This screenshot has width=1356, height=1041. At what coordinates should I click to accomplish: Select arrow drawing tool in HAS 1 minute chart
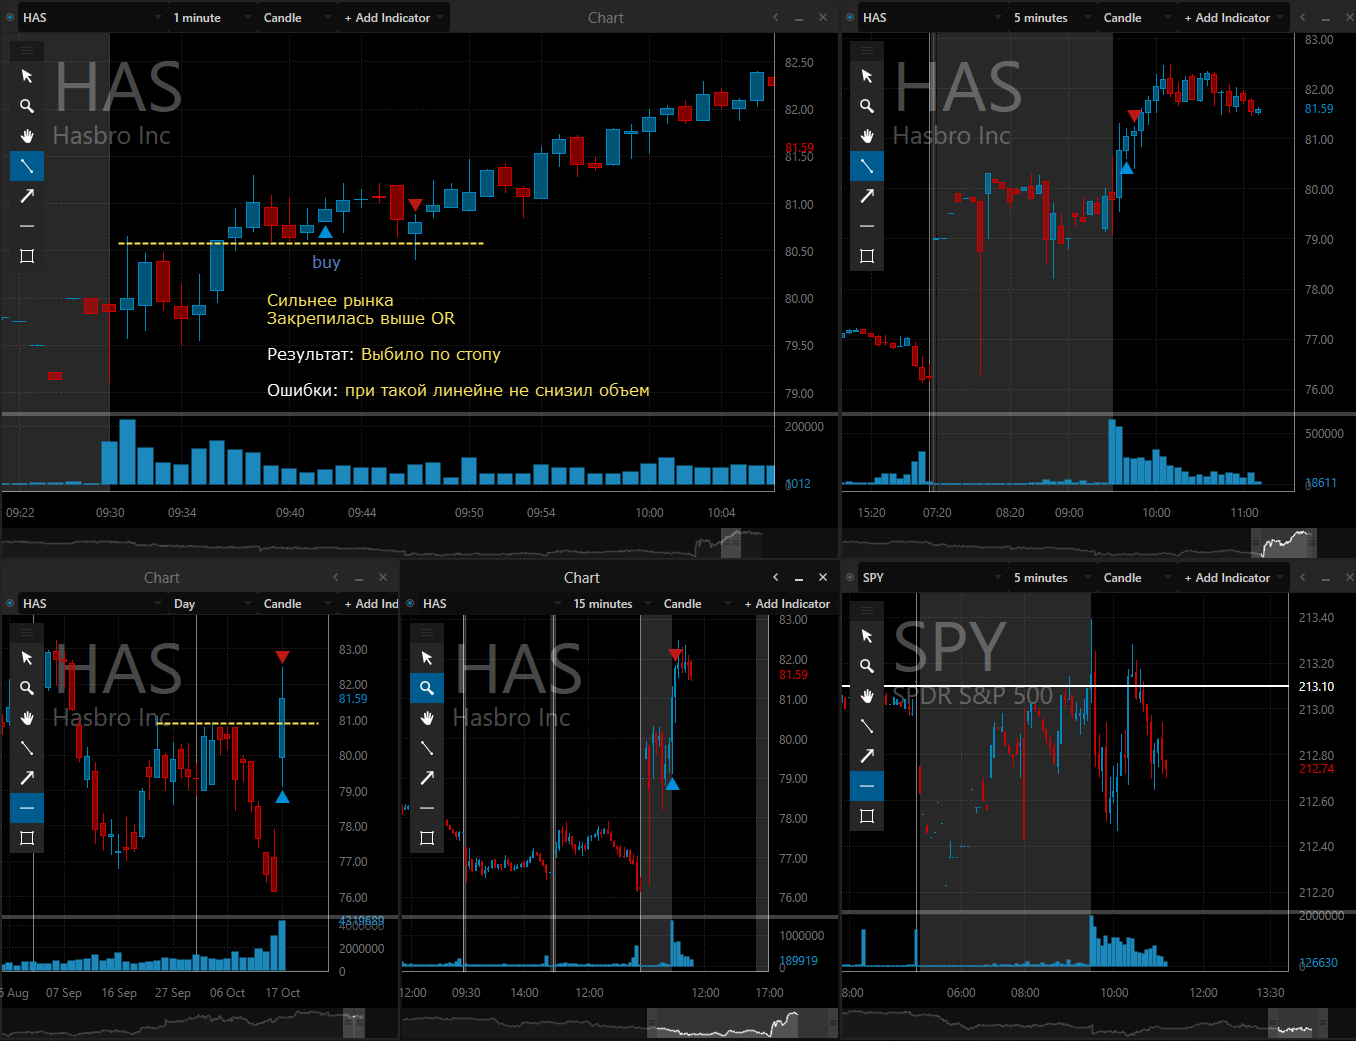[27, 196]
